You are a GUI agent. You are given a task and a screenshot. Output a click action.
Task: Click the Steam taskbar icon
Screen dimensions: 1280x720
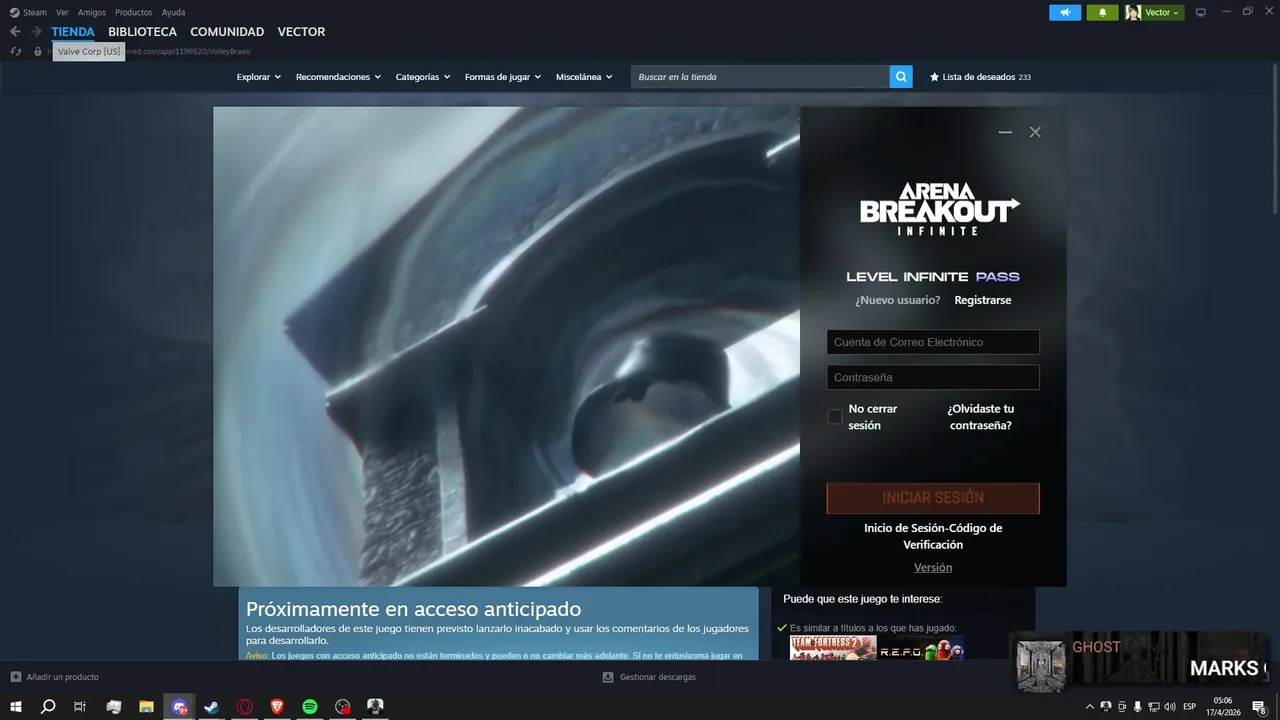[x=212, y=706]
